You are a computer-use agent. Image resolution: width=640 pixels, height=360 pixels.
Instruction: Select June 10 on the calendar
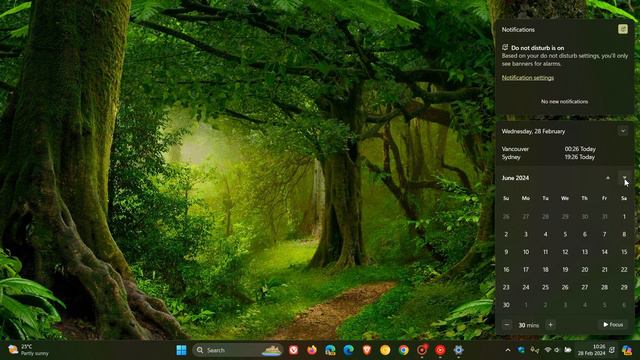(526, 252)
